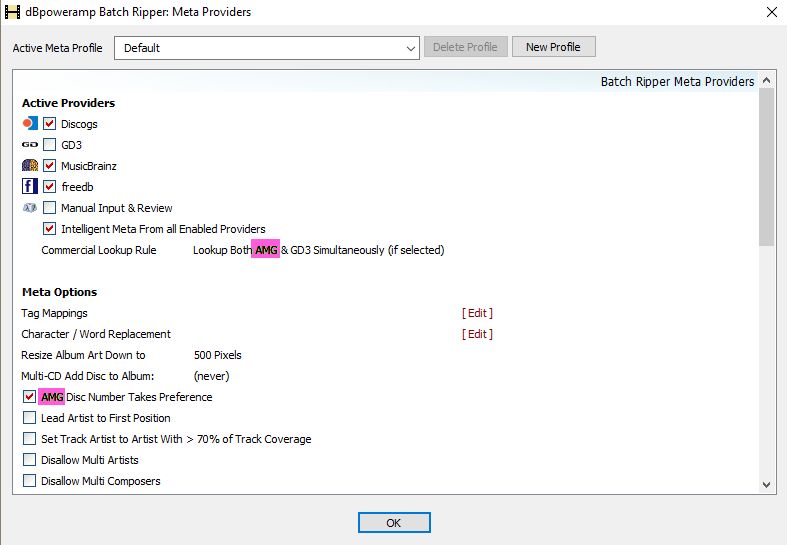Screen dimensions: 787x545
Task: Click the scrollbar down arrow
Action: [x=766, y=484]
